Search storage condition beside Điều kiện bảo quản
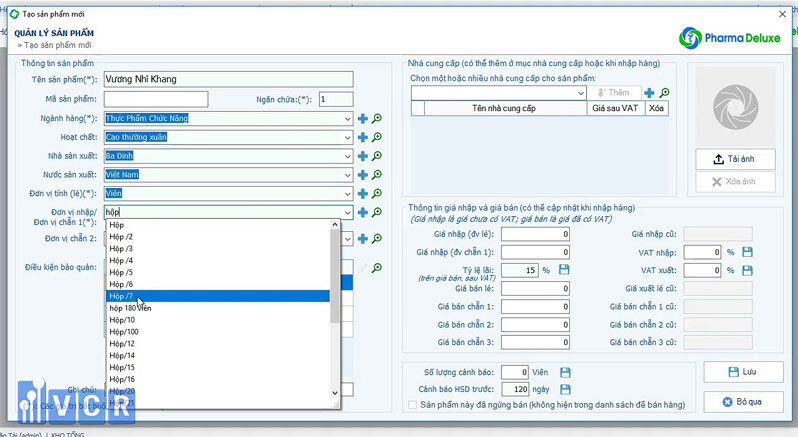 (377, 268)
